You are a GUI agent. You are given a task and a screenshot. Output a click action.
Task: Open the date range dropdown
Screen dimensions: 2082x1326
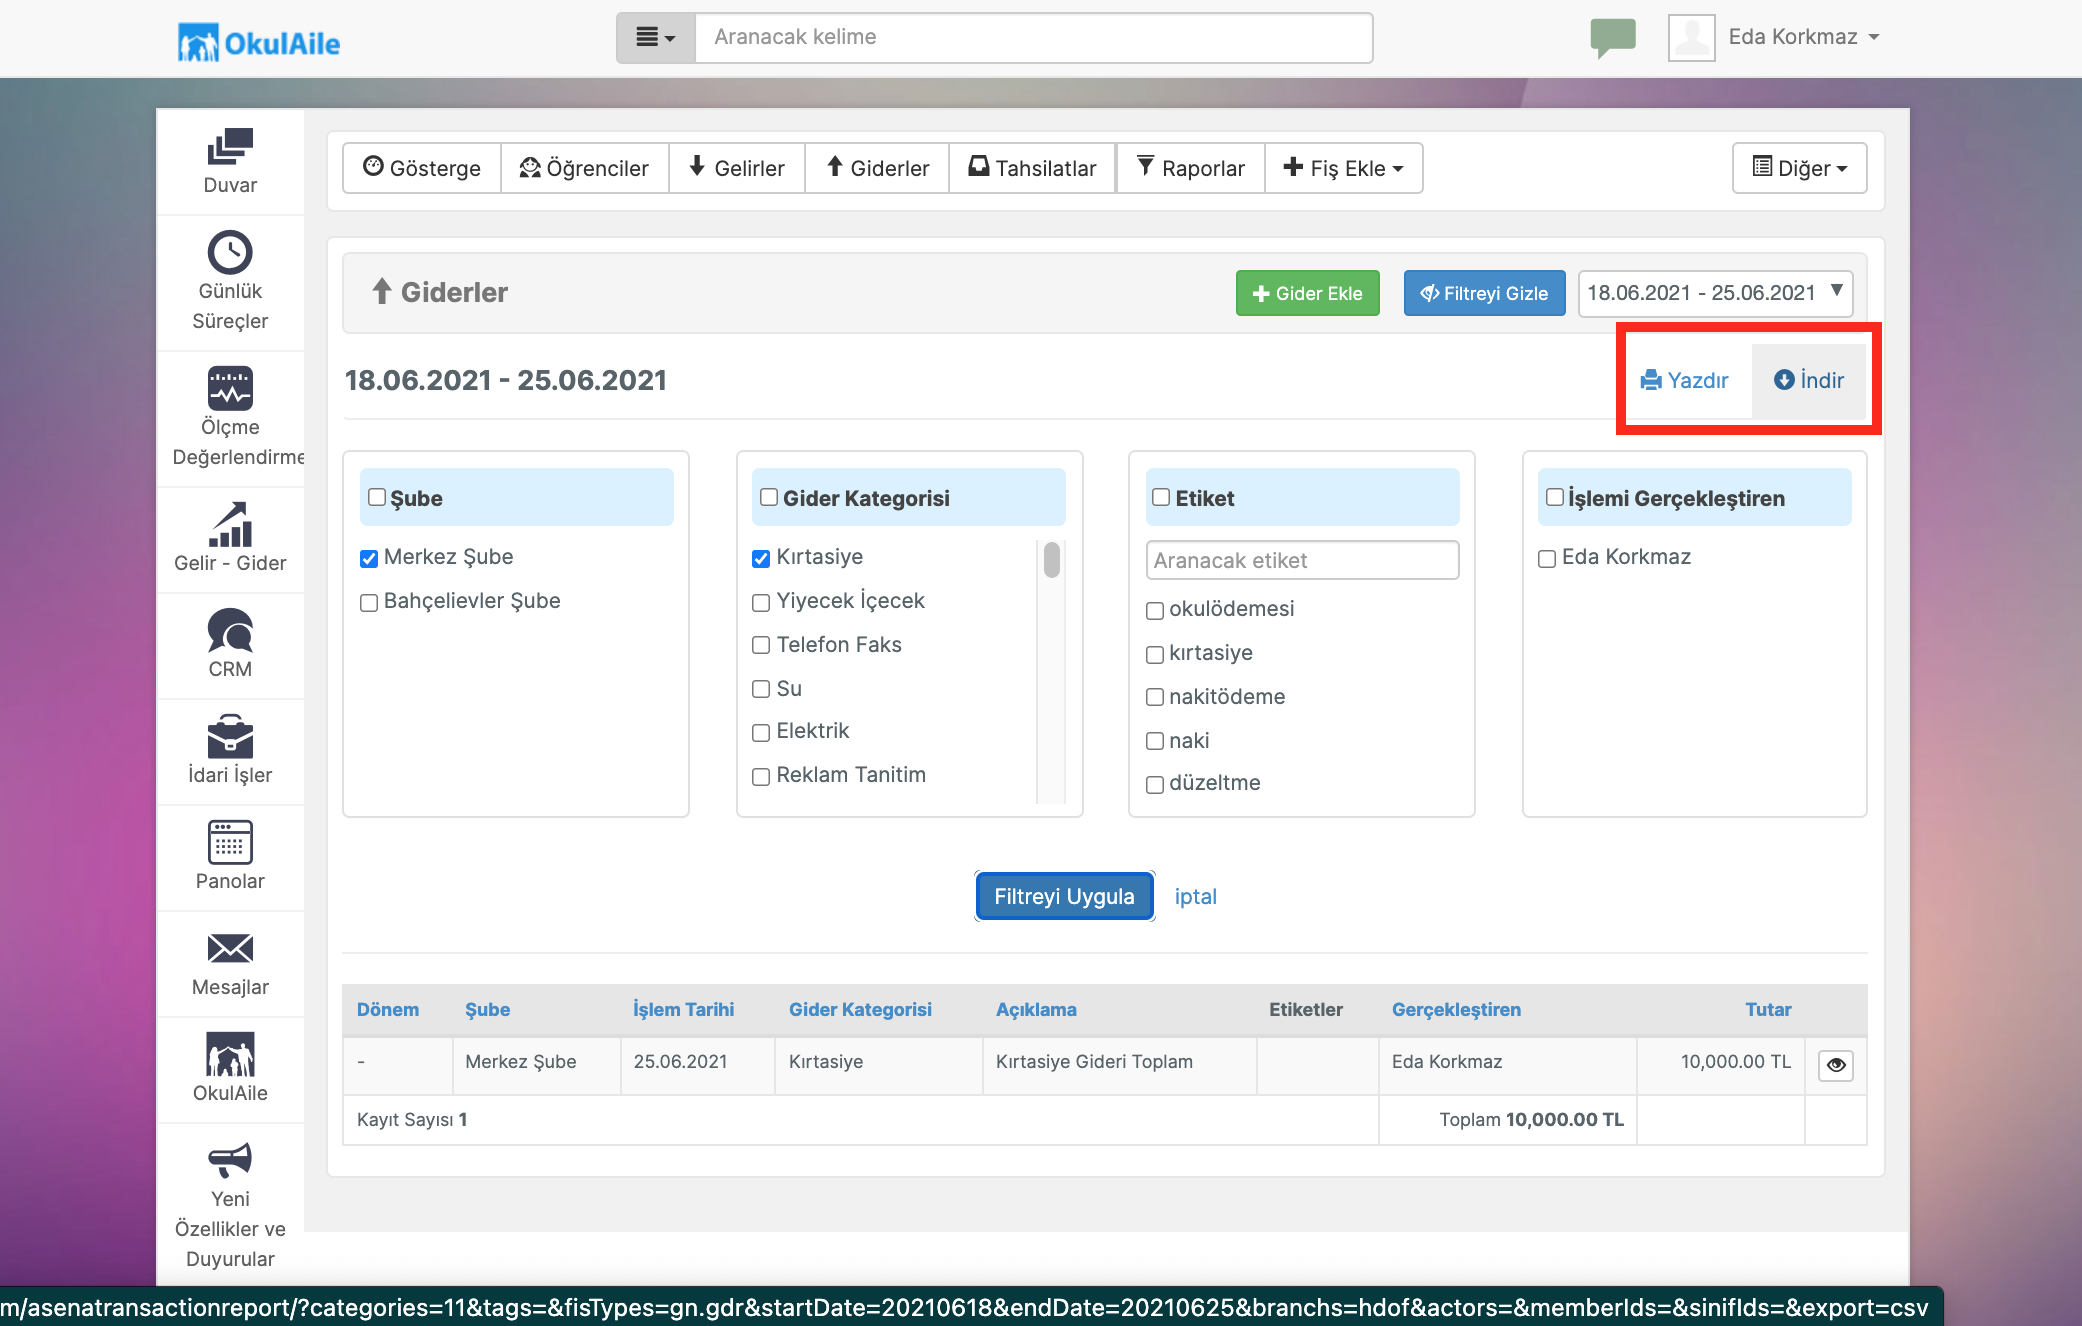click(x=1715, y=293)
